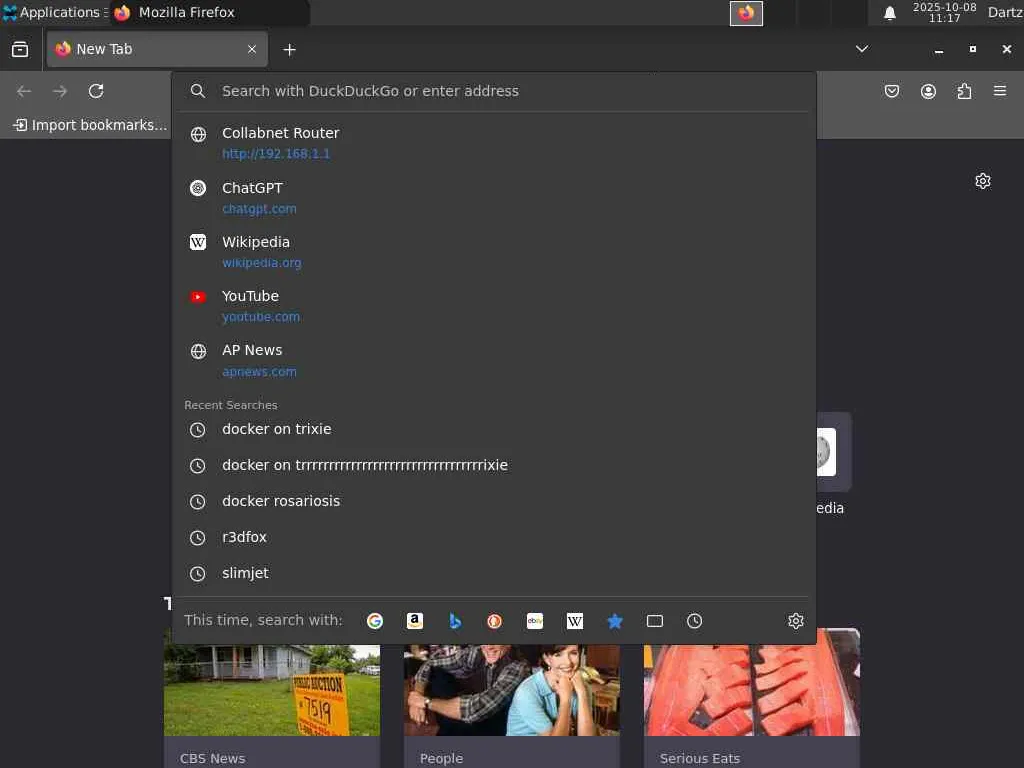This screenshot has height=768, width=1024.
Task: Click the globe icon beside Collabnet Router
Action: pyautogui.click(x=198, y=135)
